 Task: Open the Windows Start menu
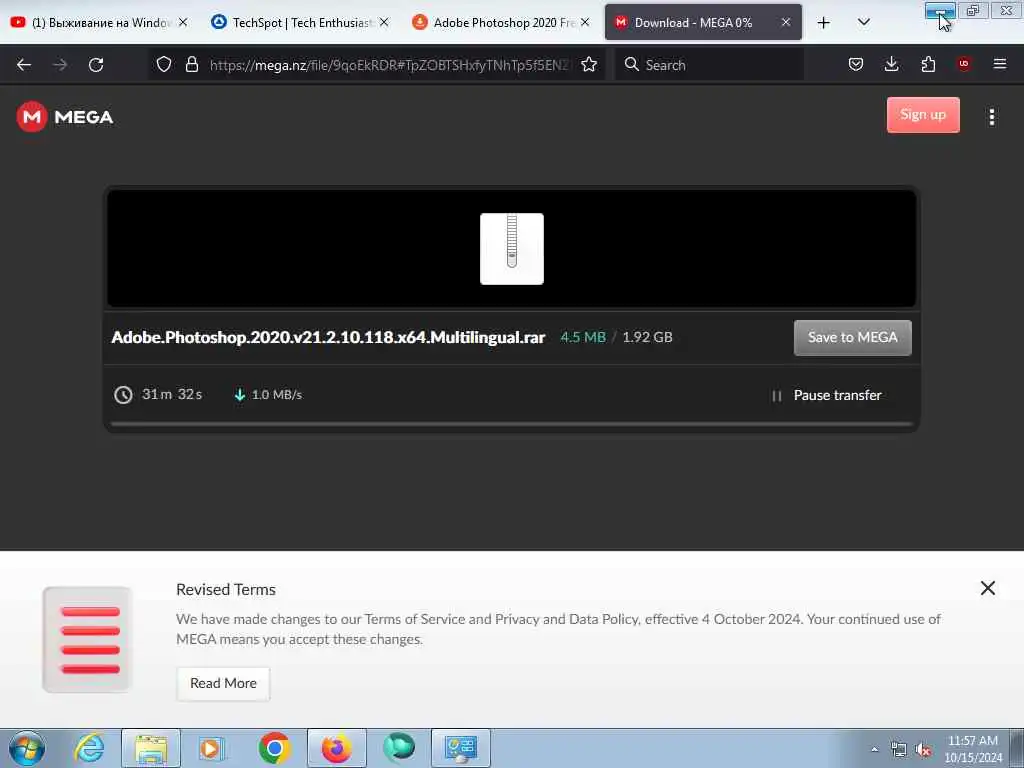[x=27, y=749]
